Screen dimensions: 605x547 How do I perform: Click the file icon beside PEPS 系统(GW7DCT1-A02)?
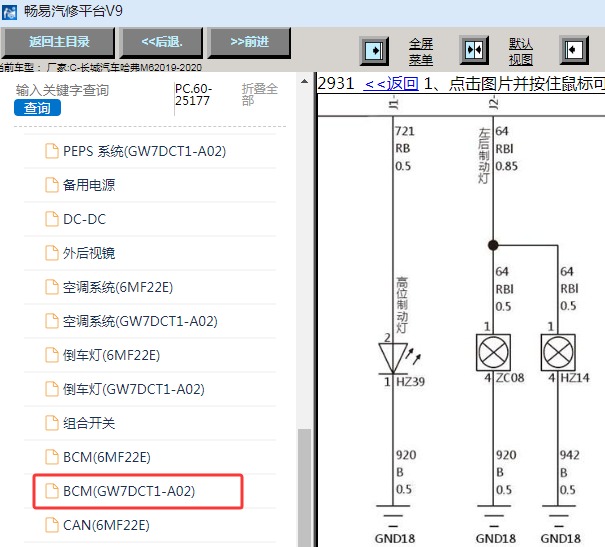[52, 151]
